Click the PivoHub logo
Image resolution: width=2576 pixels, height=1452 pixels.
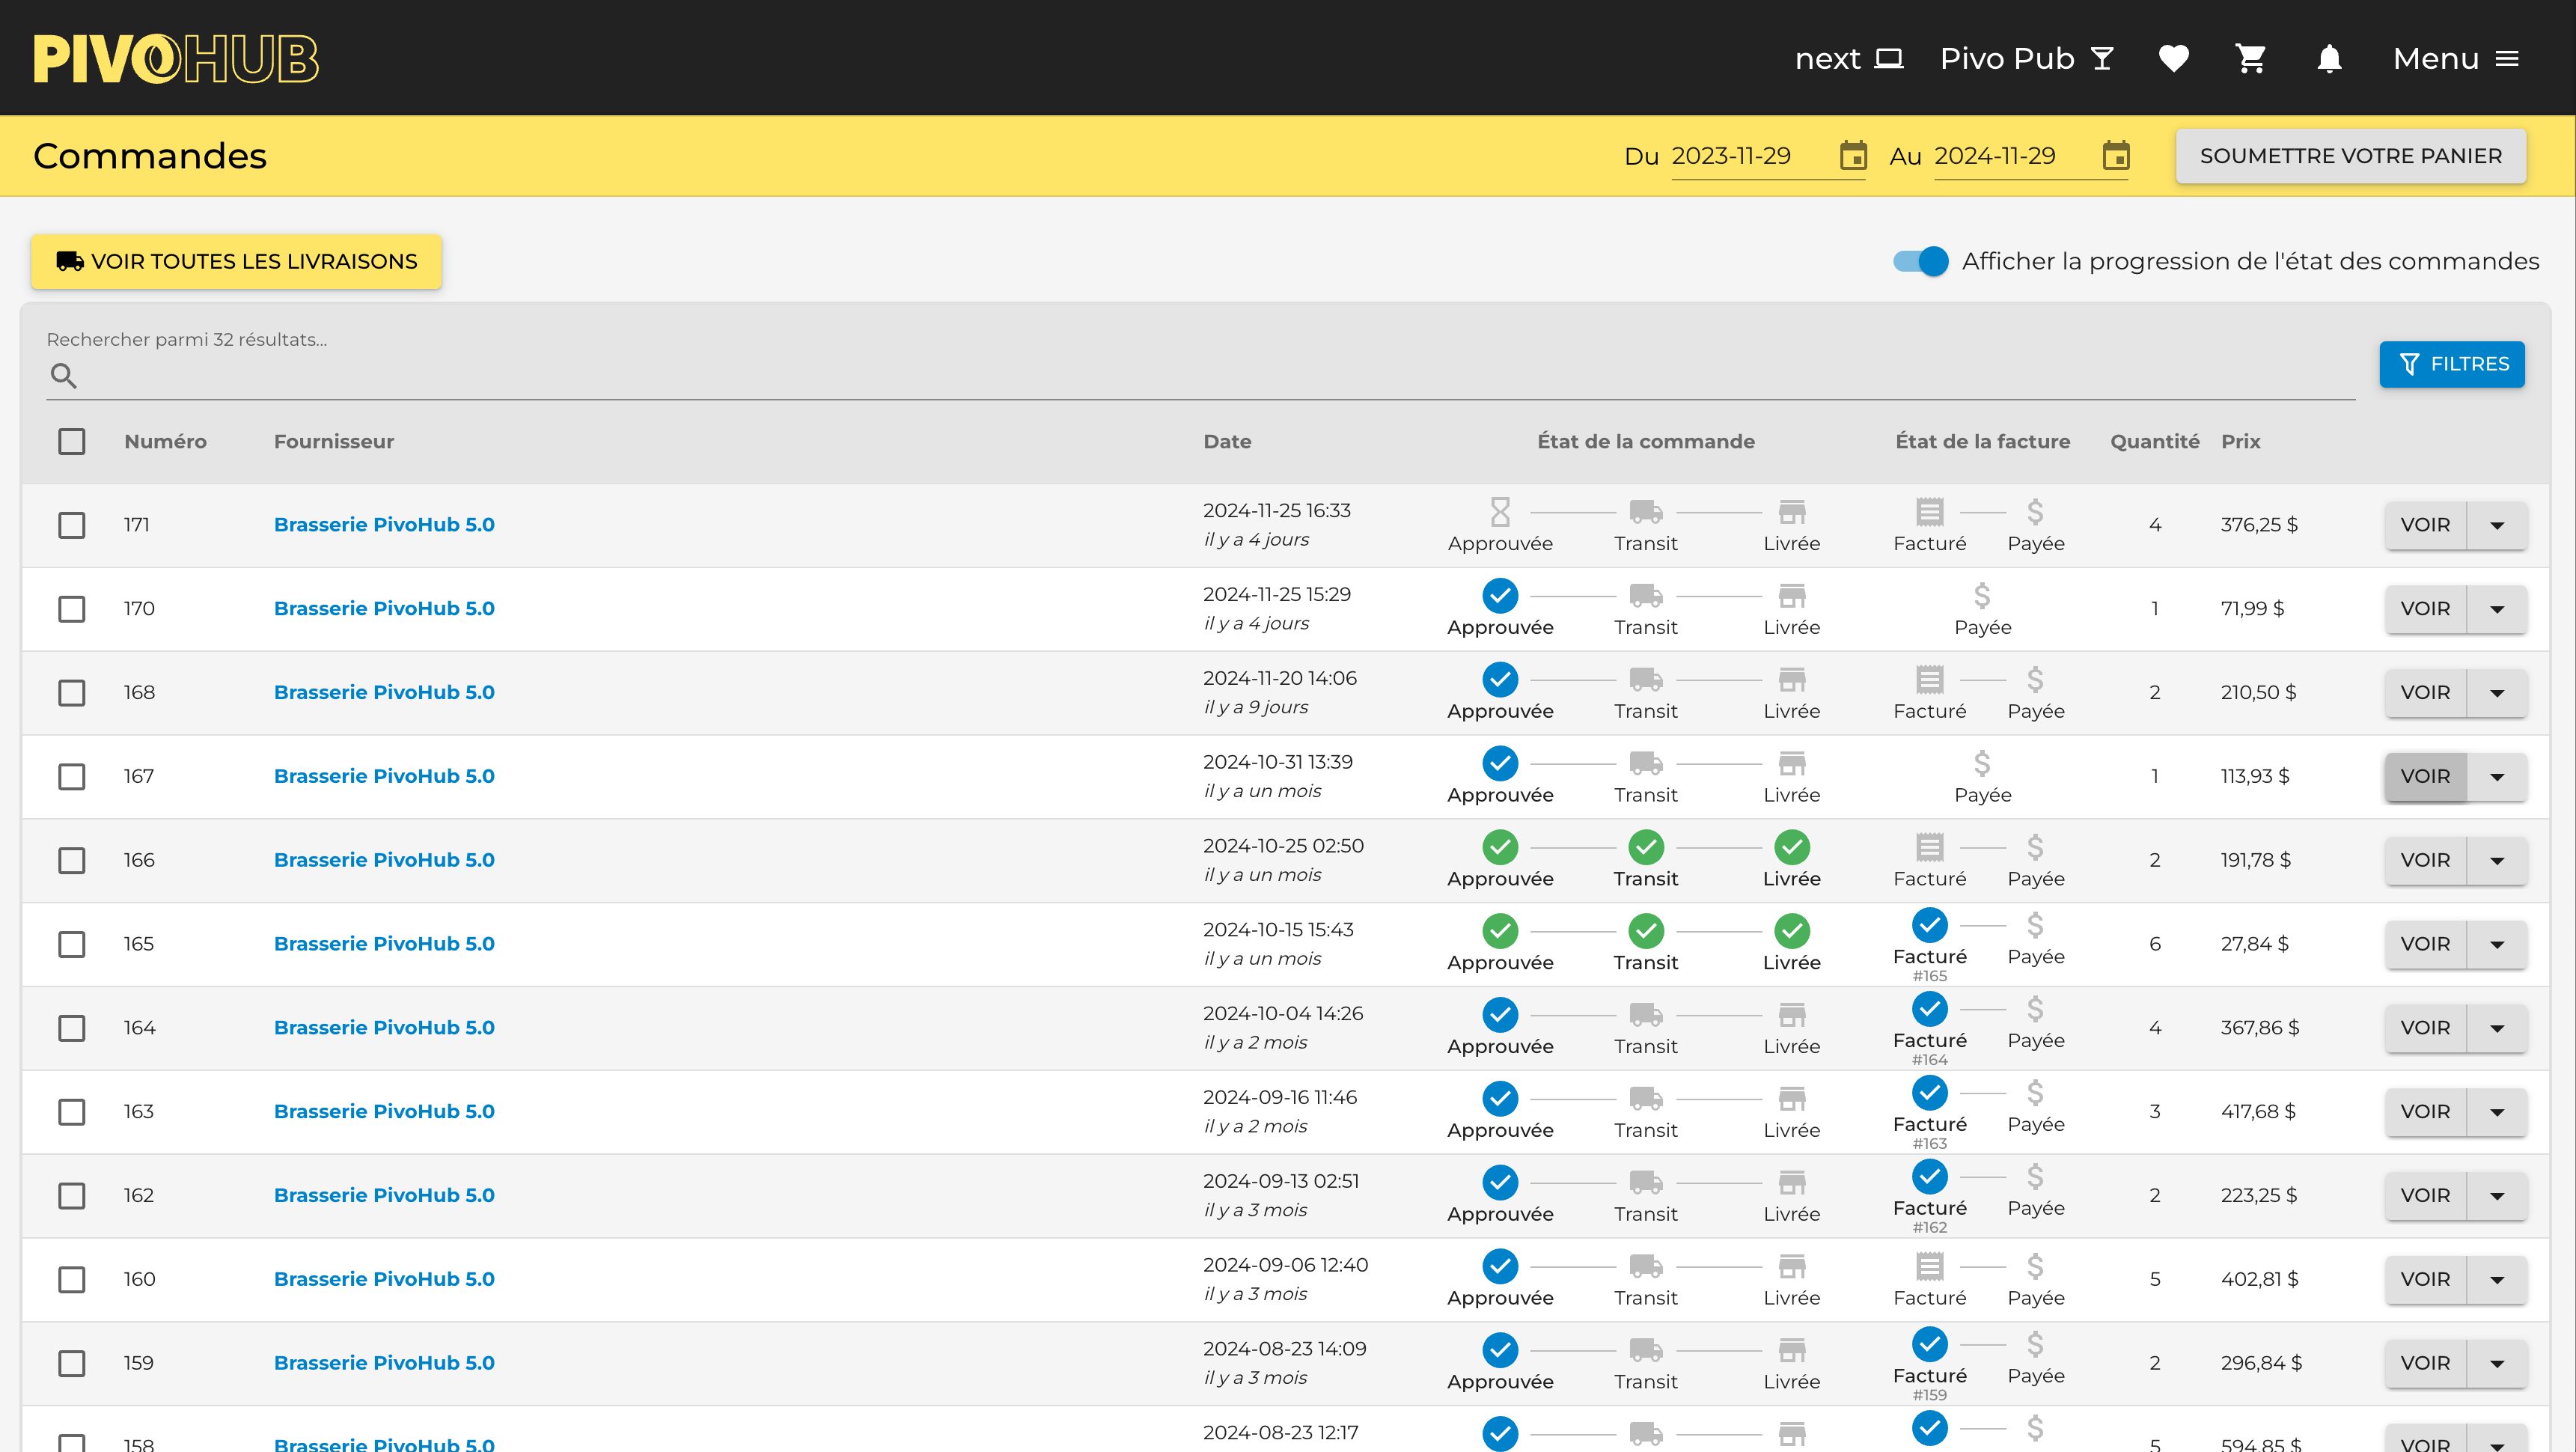[176, 58]
